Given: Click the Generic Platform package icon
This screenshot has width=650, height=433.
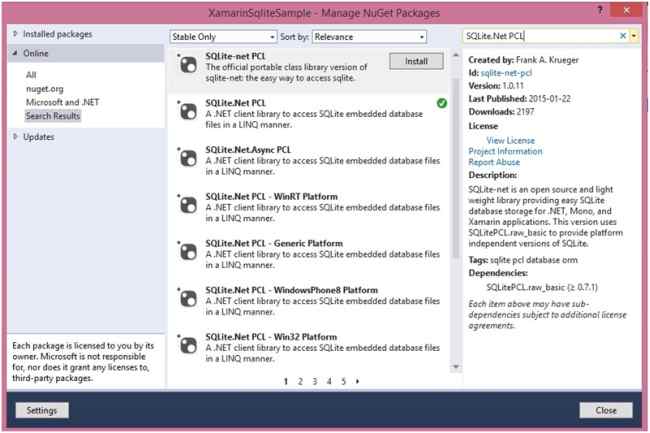Looking at the screenshot, I should point(188,252).
